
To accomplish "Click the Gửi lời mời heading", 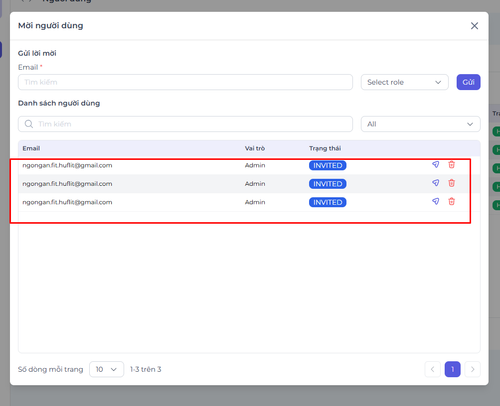I will 37,53.
